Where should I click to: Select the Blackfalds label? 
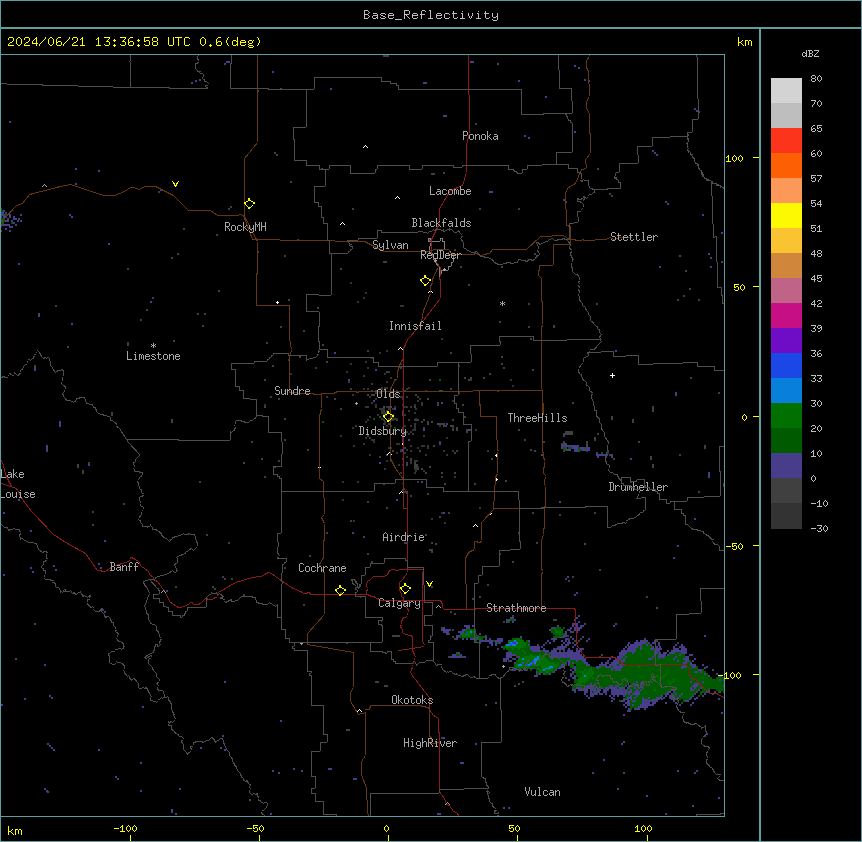click(x=441, y=223)
